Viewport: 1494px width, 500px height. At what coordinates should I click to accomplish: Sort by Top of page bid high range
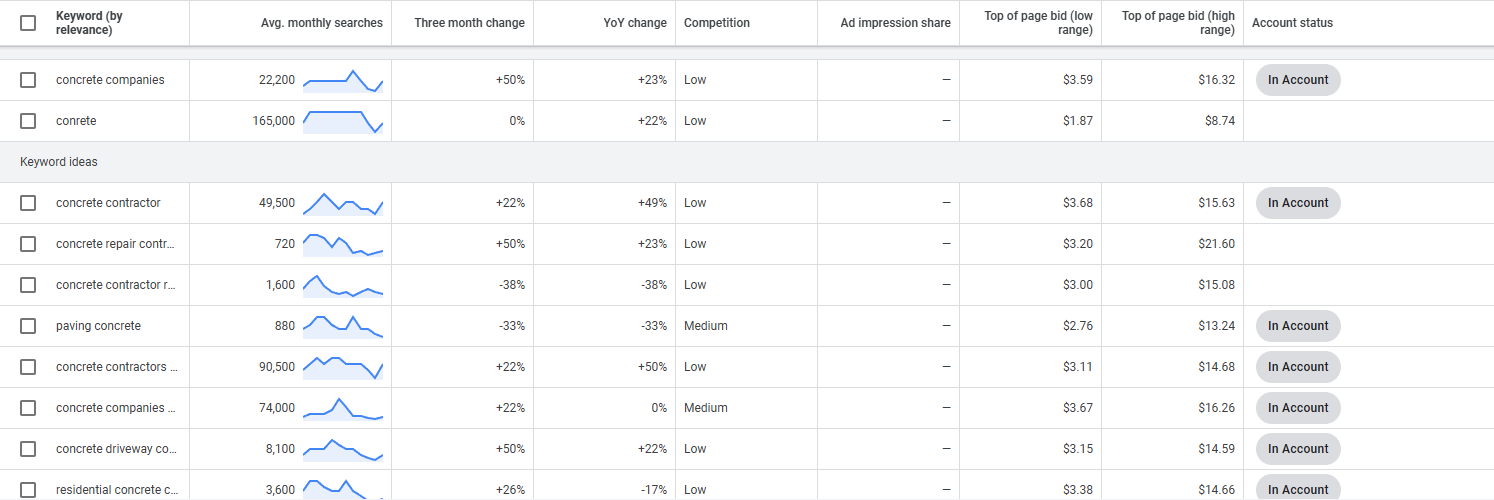click(1178, 23)
